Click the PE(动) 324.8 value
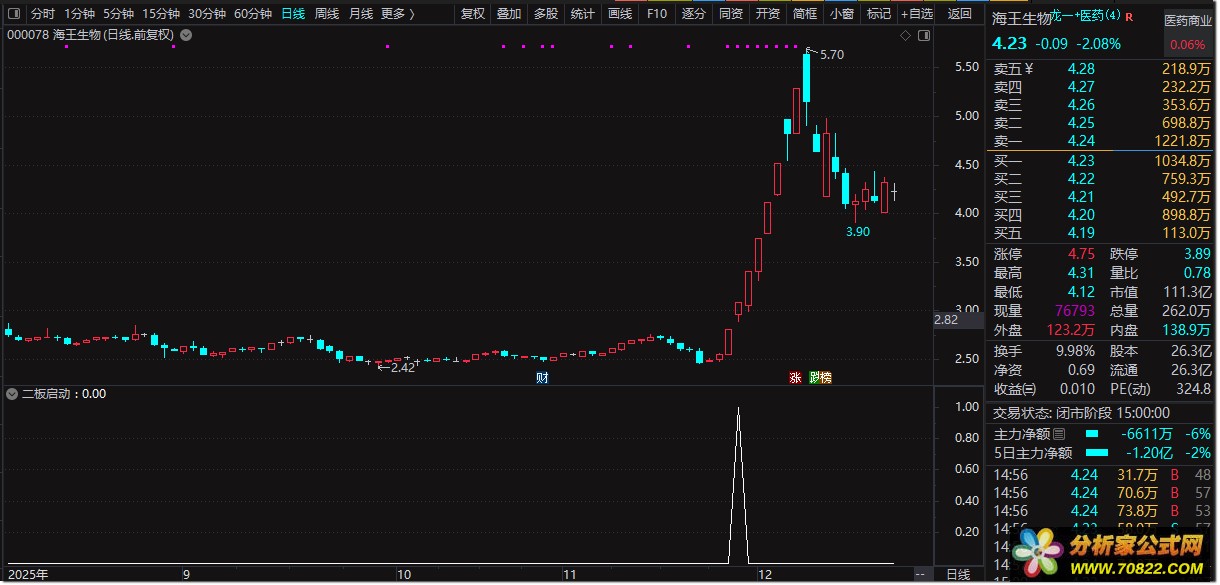The width and height of the screenshot is (1220, 585). coord(1193,389)
